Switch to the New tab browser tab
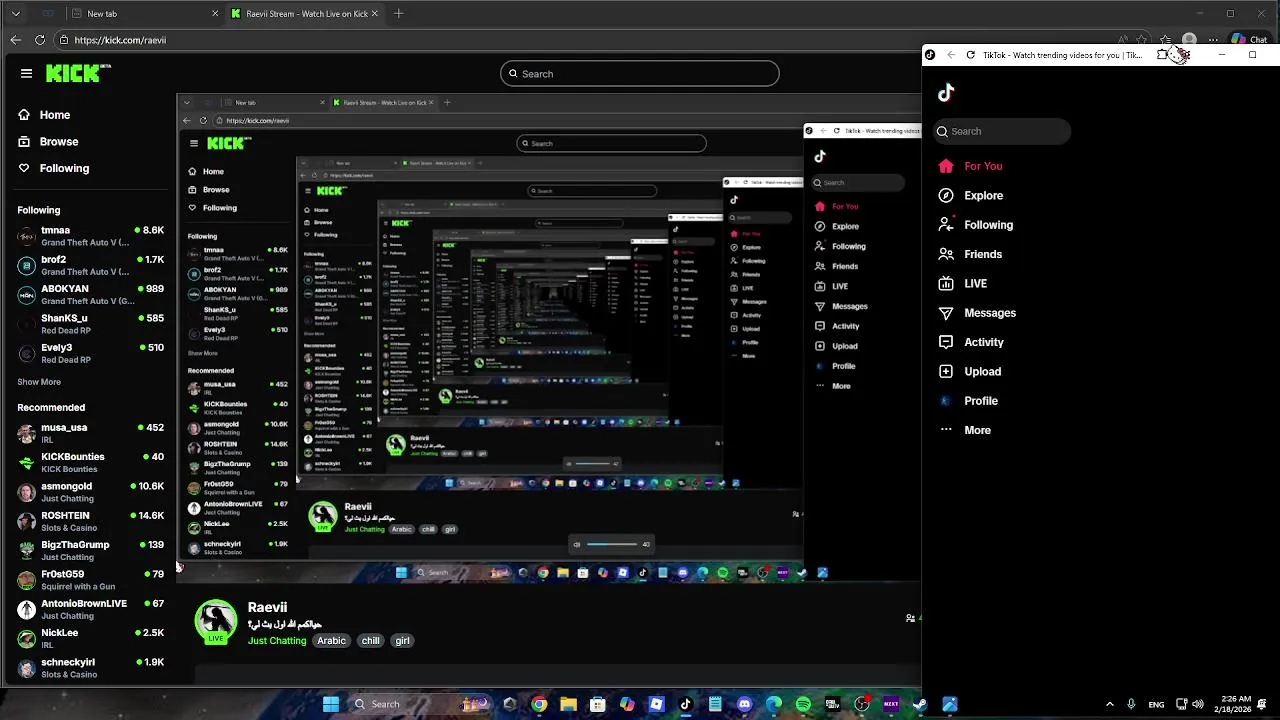 click(145, 14)
